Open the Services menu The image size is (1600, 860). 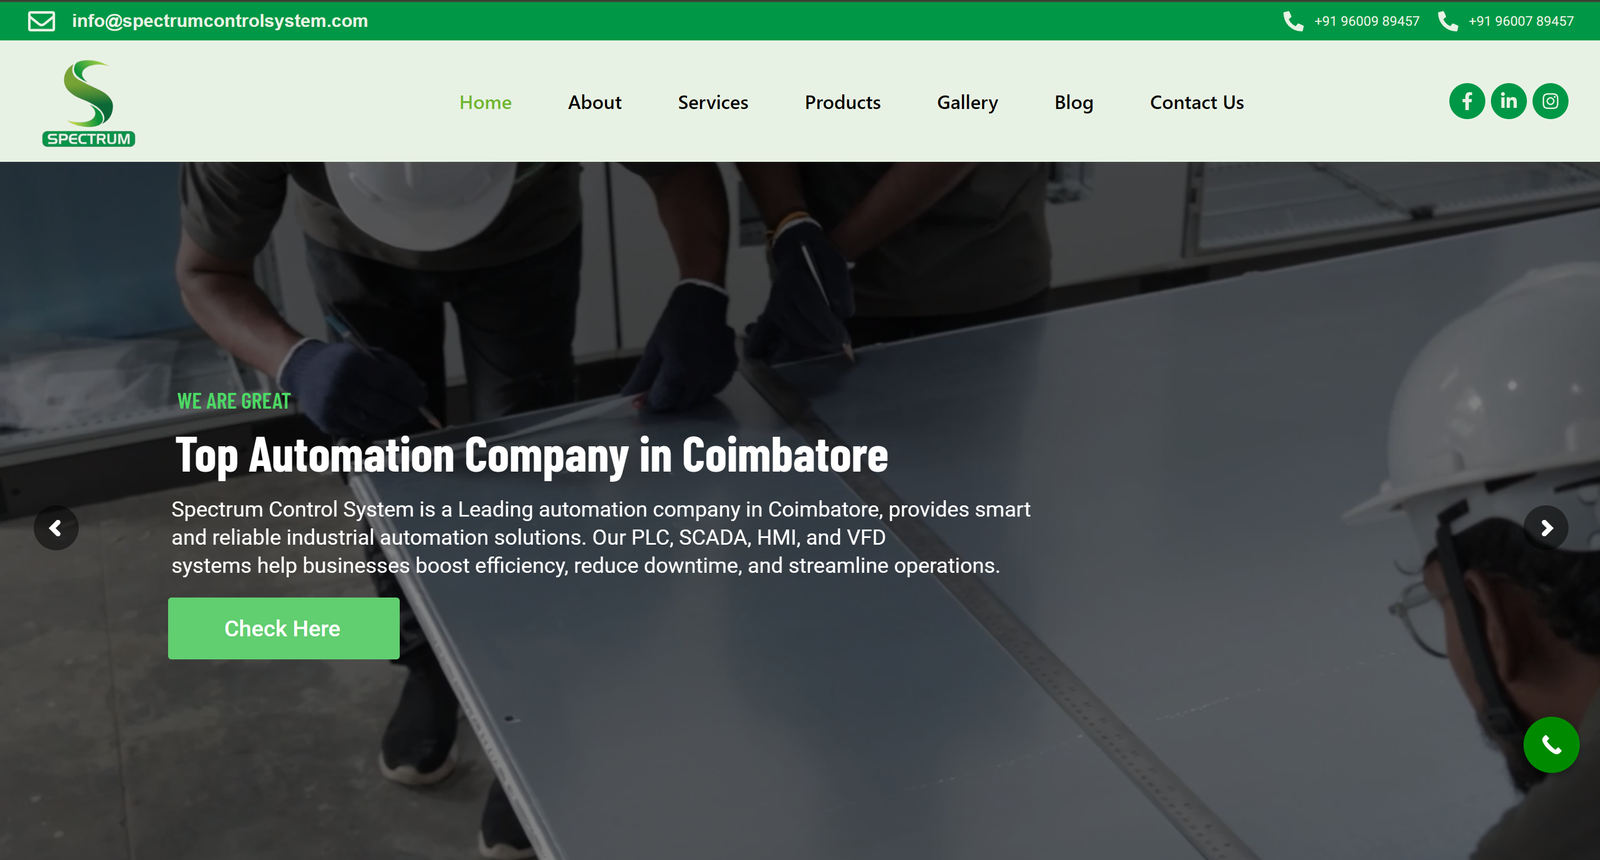point(713,102)
